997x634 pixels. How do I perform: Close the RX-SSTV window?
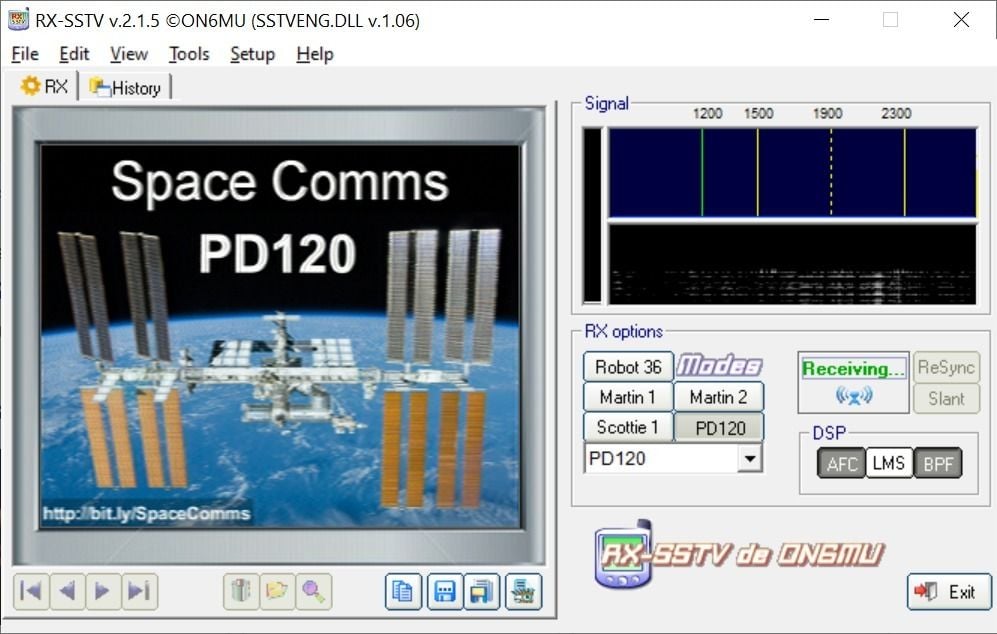click(961, 20)
